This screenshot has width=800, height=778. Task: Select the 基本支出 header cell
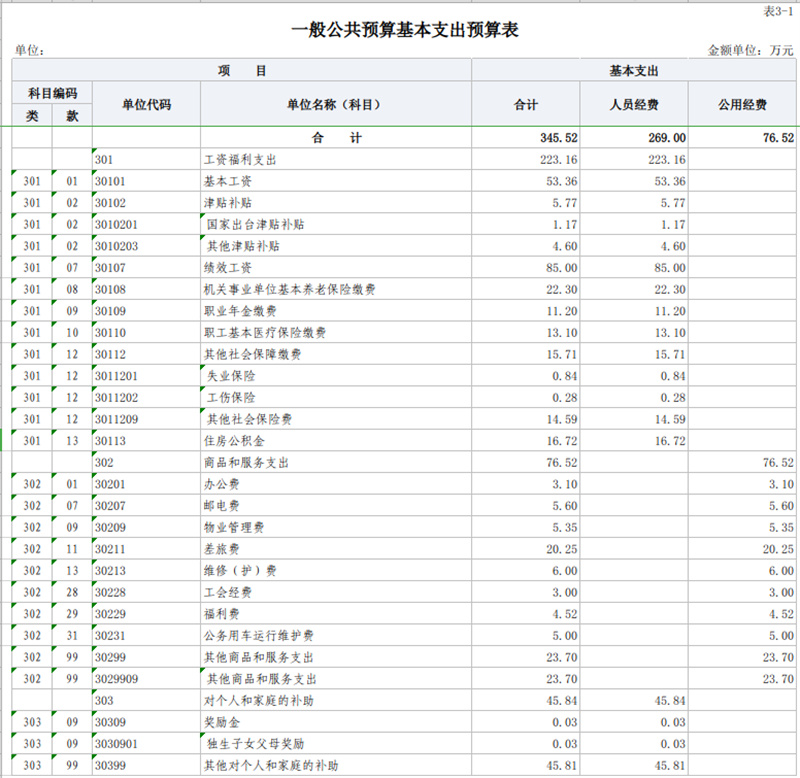pyautogui.click(x=635, y=70)
